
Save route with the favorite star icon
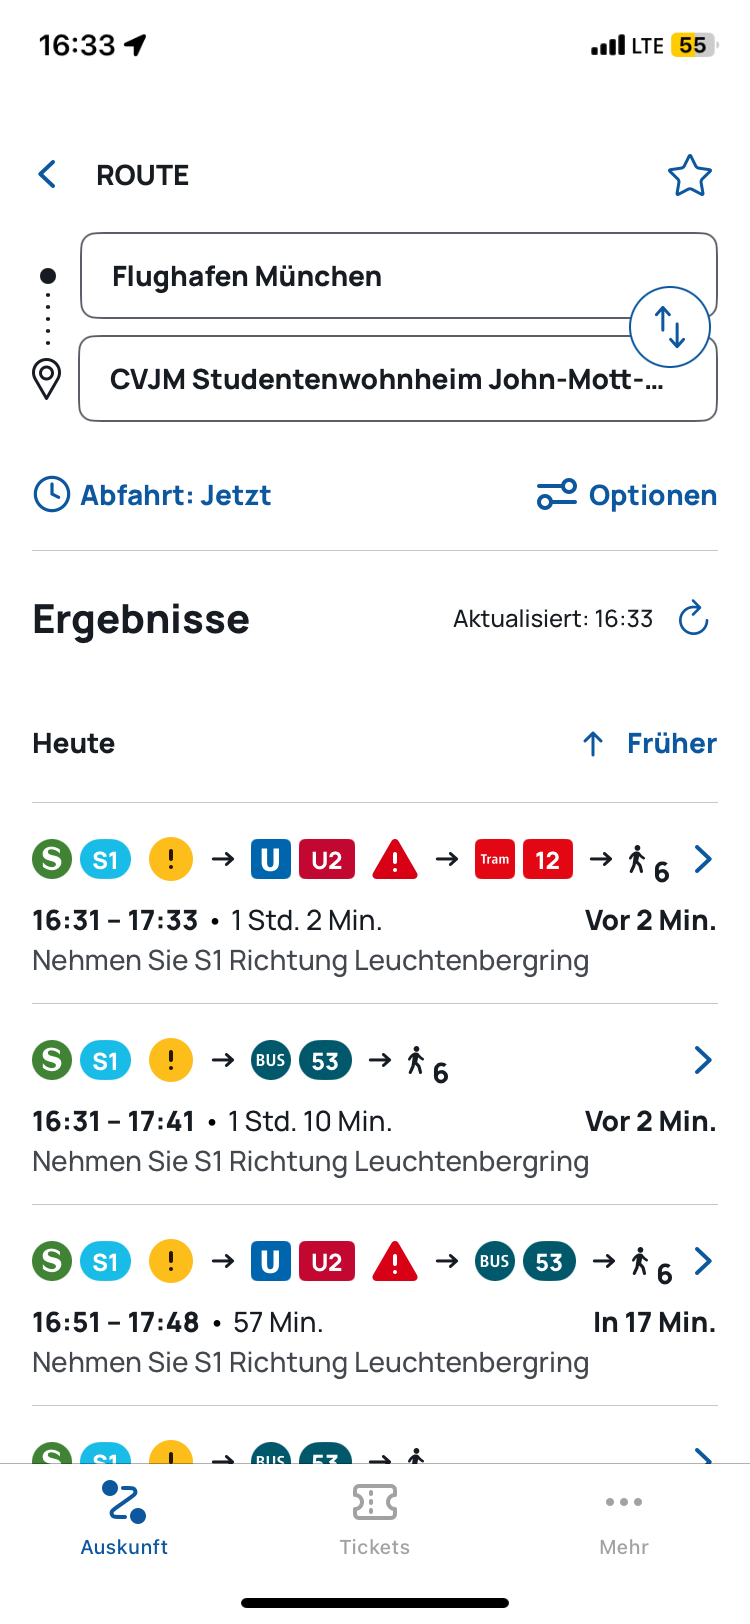pyautogui.click(x=689, y=176)
